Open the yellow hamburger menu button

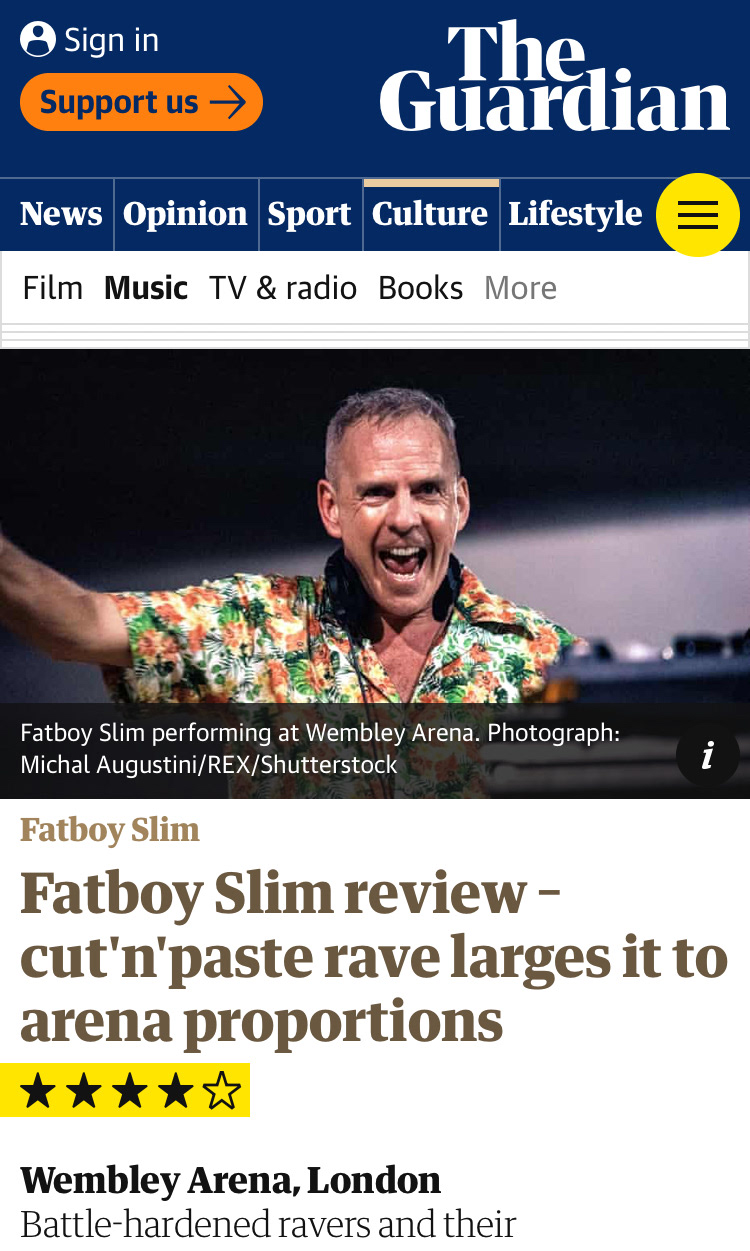[698, 215]
